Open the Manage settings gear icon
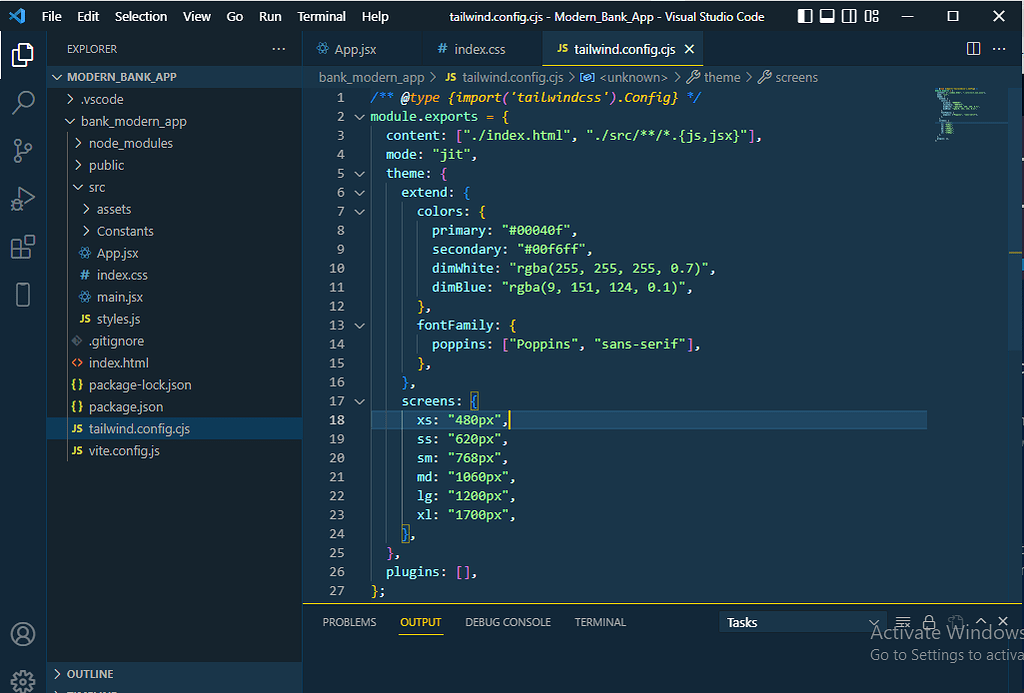Image resolution: width=1024 pixels, height=693 pixels. pos(22,680)
